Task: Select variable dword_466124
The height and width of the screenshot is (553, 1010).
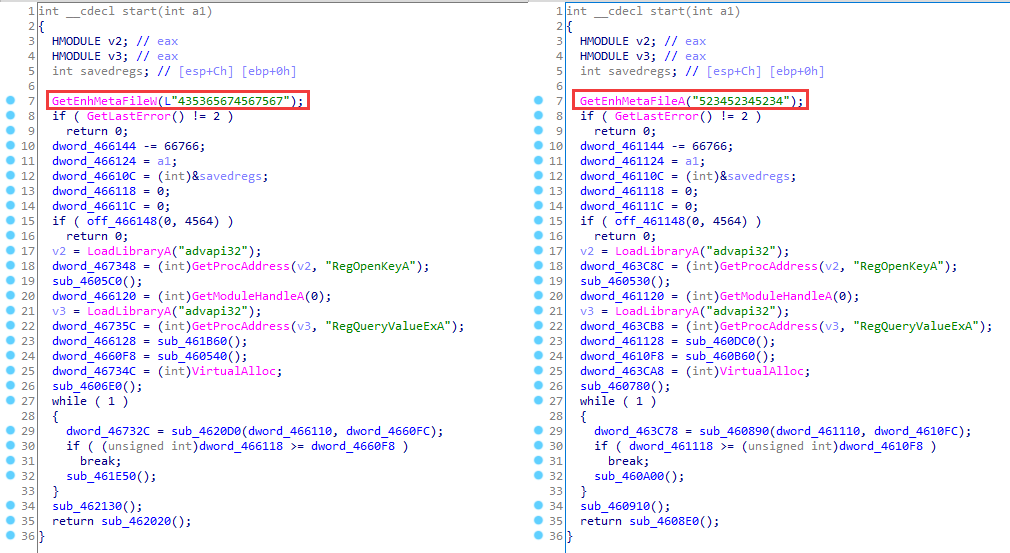Action: tap(94, 161)
